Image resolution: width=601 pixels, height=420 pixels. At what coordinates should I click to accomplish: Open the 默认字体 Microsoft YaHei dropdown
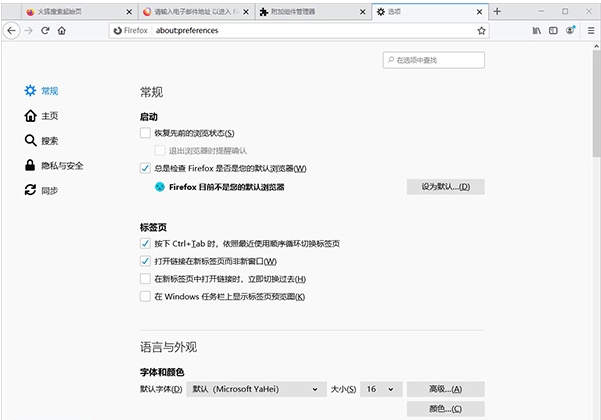click(256, 389)
